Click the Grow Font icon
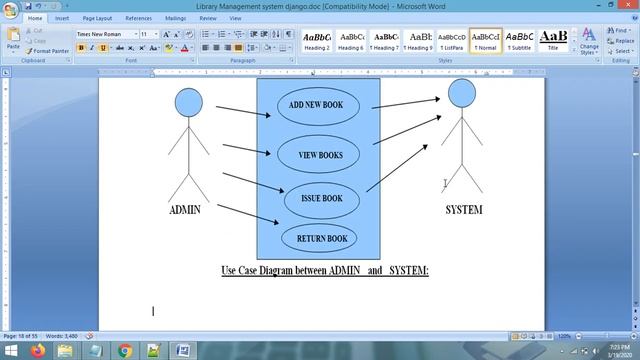Image resolution: width=640 pixels, height=360 pixels. [166, 34]
